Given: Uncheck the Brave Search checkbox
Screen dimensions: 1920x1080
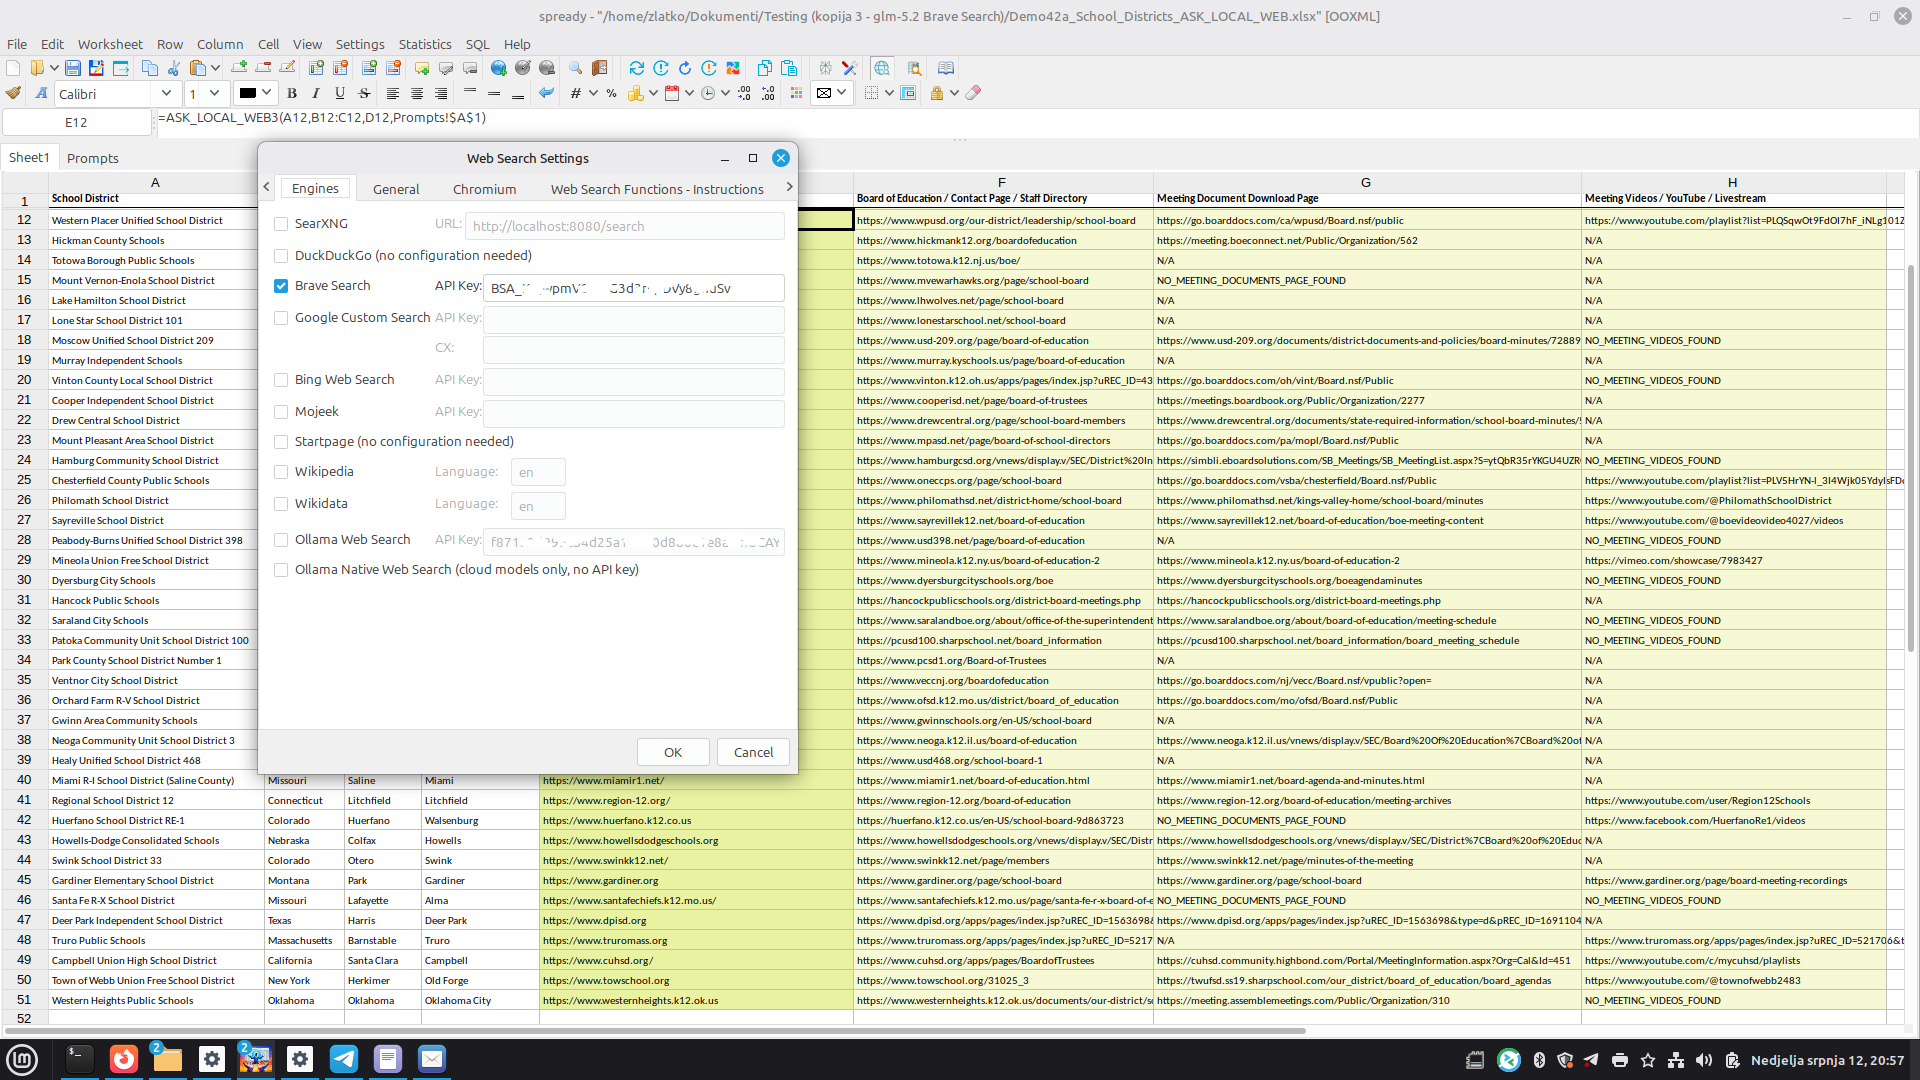Looking at the screenshot, I should click(x=281, y=286).
